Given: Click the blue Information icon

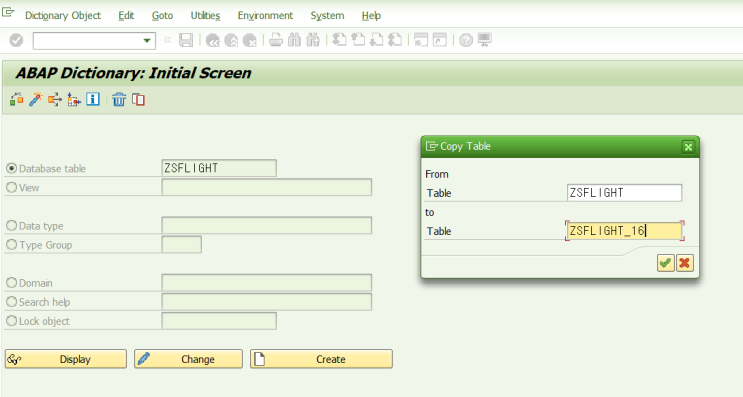Looking at the screenshot, I should (x=93, y=99).
